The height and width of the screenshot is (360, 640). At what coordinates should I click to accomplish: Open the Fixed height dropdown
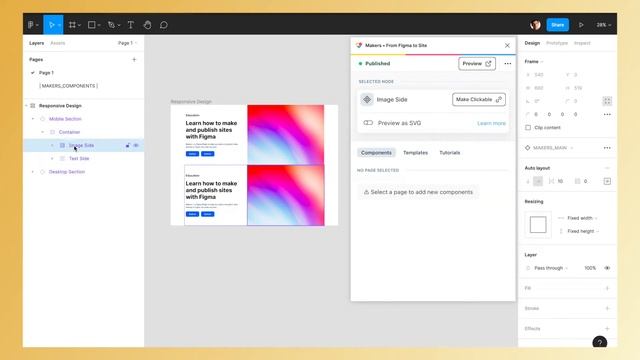coord(583,231)
